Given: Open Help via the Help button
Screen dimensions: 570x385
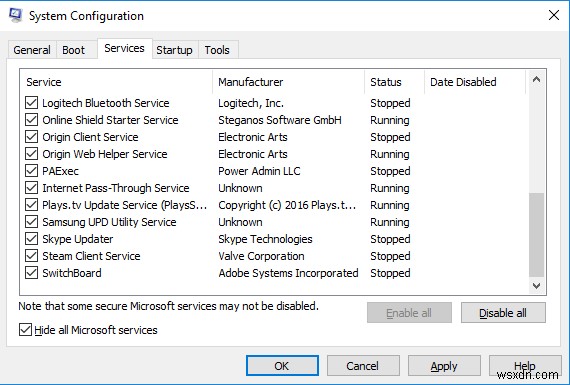Looking at the screenshot, I should (x=525, y=366).
